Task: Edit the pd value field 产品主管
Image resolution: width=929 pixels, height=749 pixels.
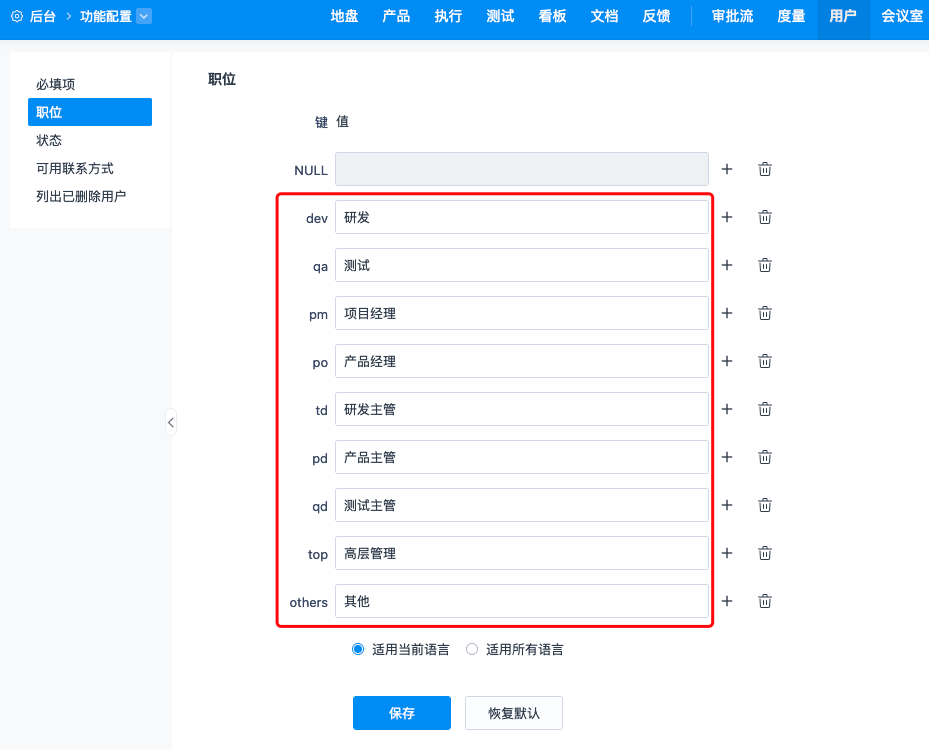Action: pos(522,457)
